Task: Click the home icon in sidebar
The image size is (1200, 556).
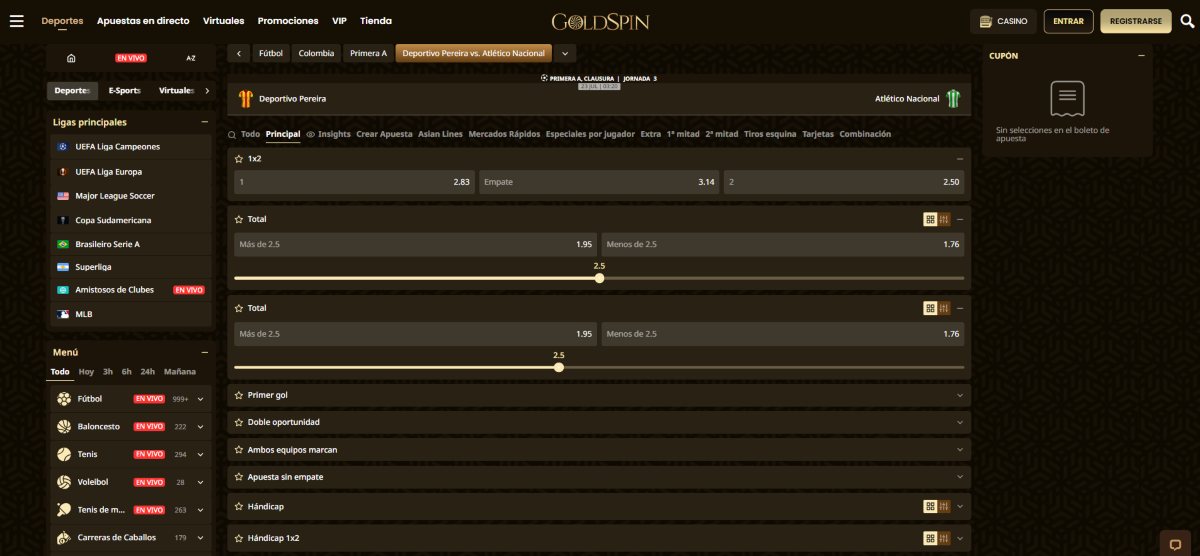Action: (x=71, y=58)
